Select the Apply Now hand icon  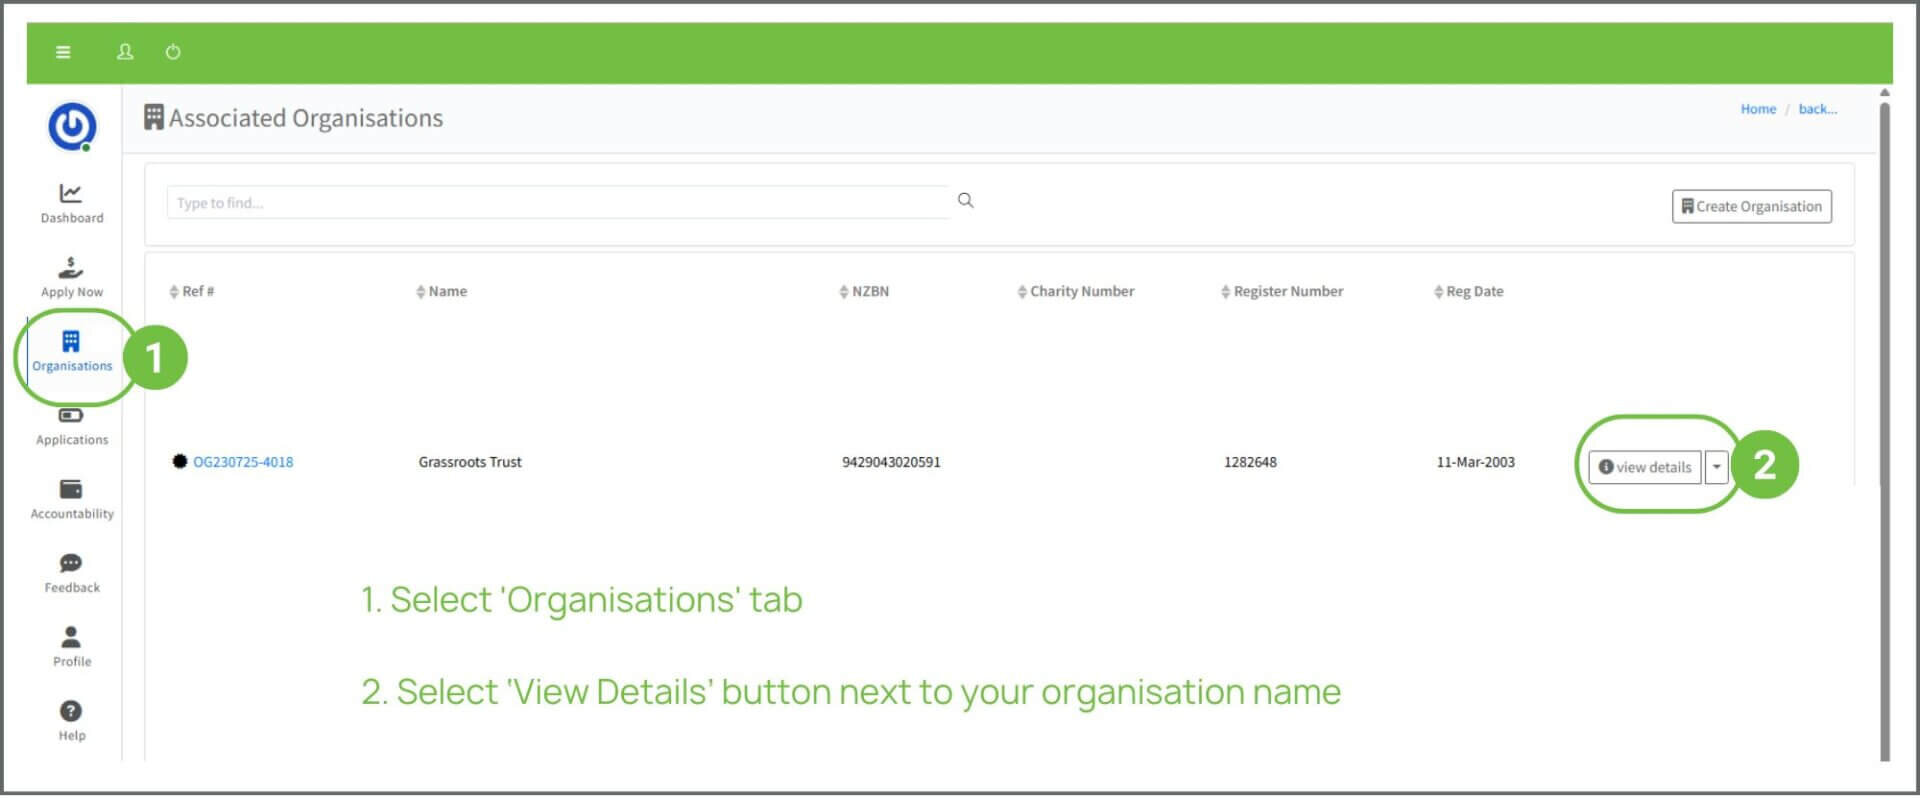tap(71, 268)
